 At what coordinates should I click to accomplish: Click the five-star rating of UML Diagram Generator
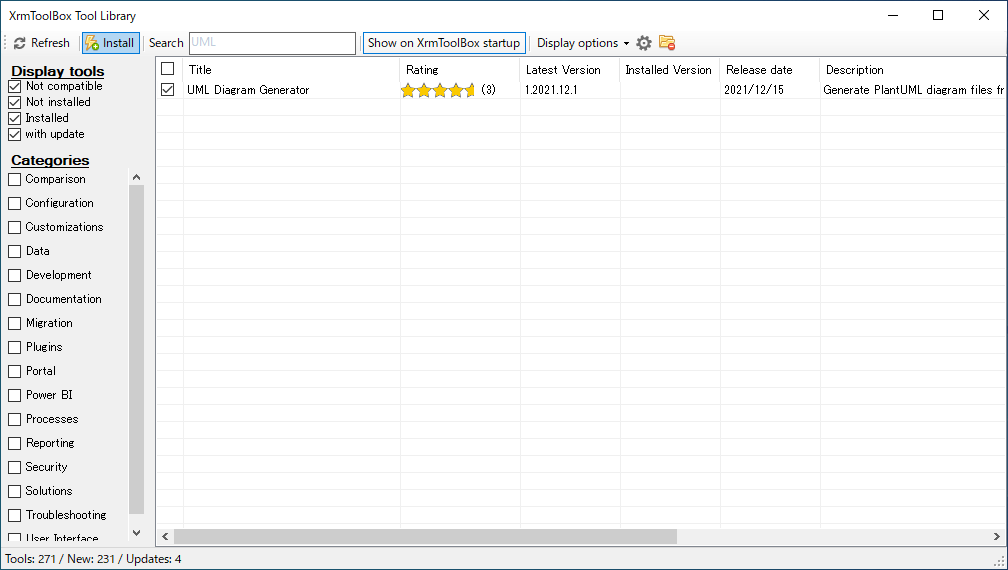[x=438, y=90]
